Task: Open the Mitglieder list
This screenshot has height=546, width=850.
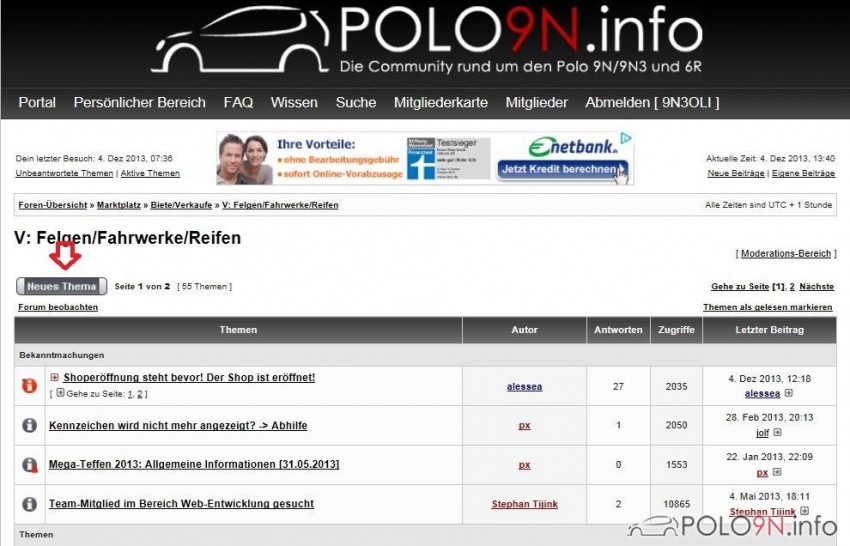Action: (537, 102)
